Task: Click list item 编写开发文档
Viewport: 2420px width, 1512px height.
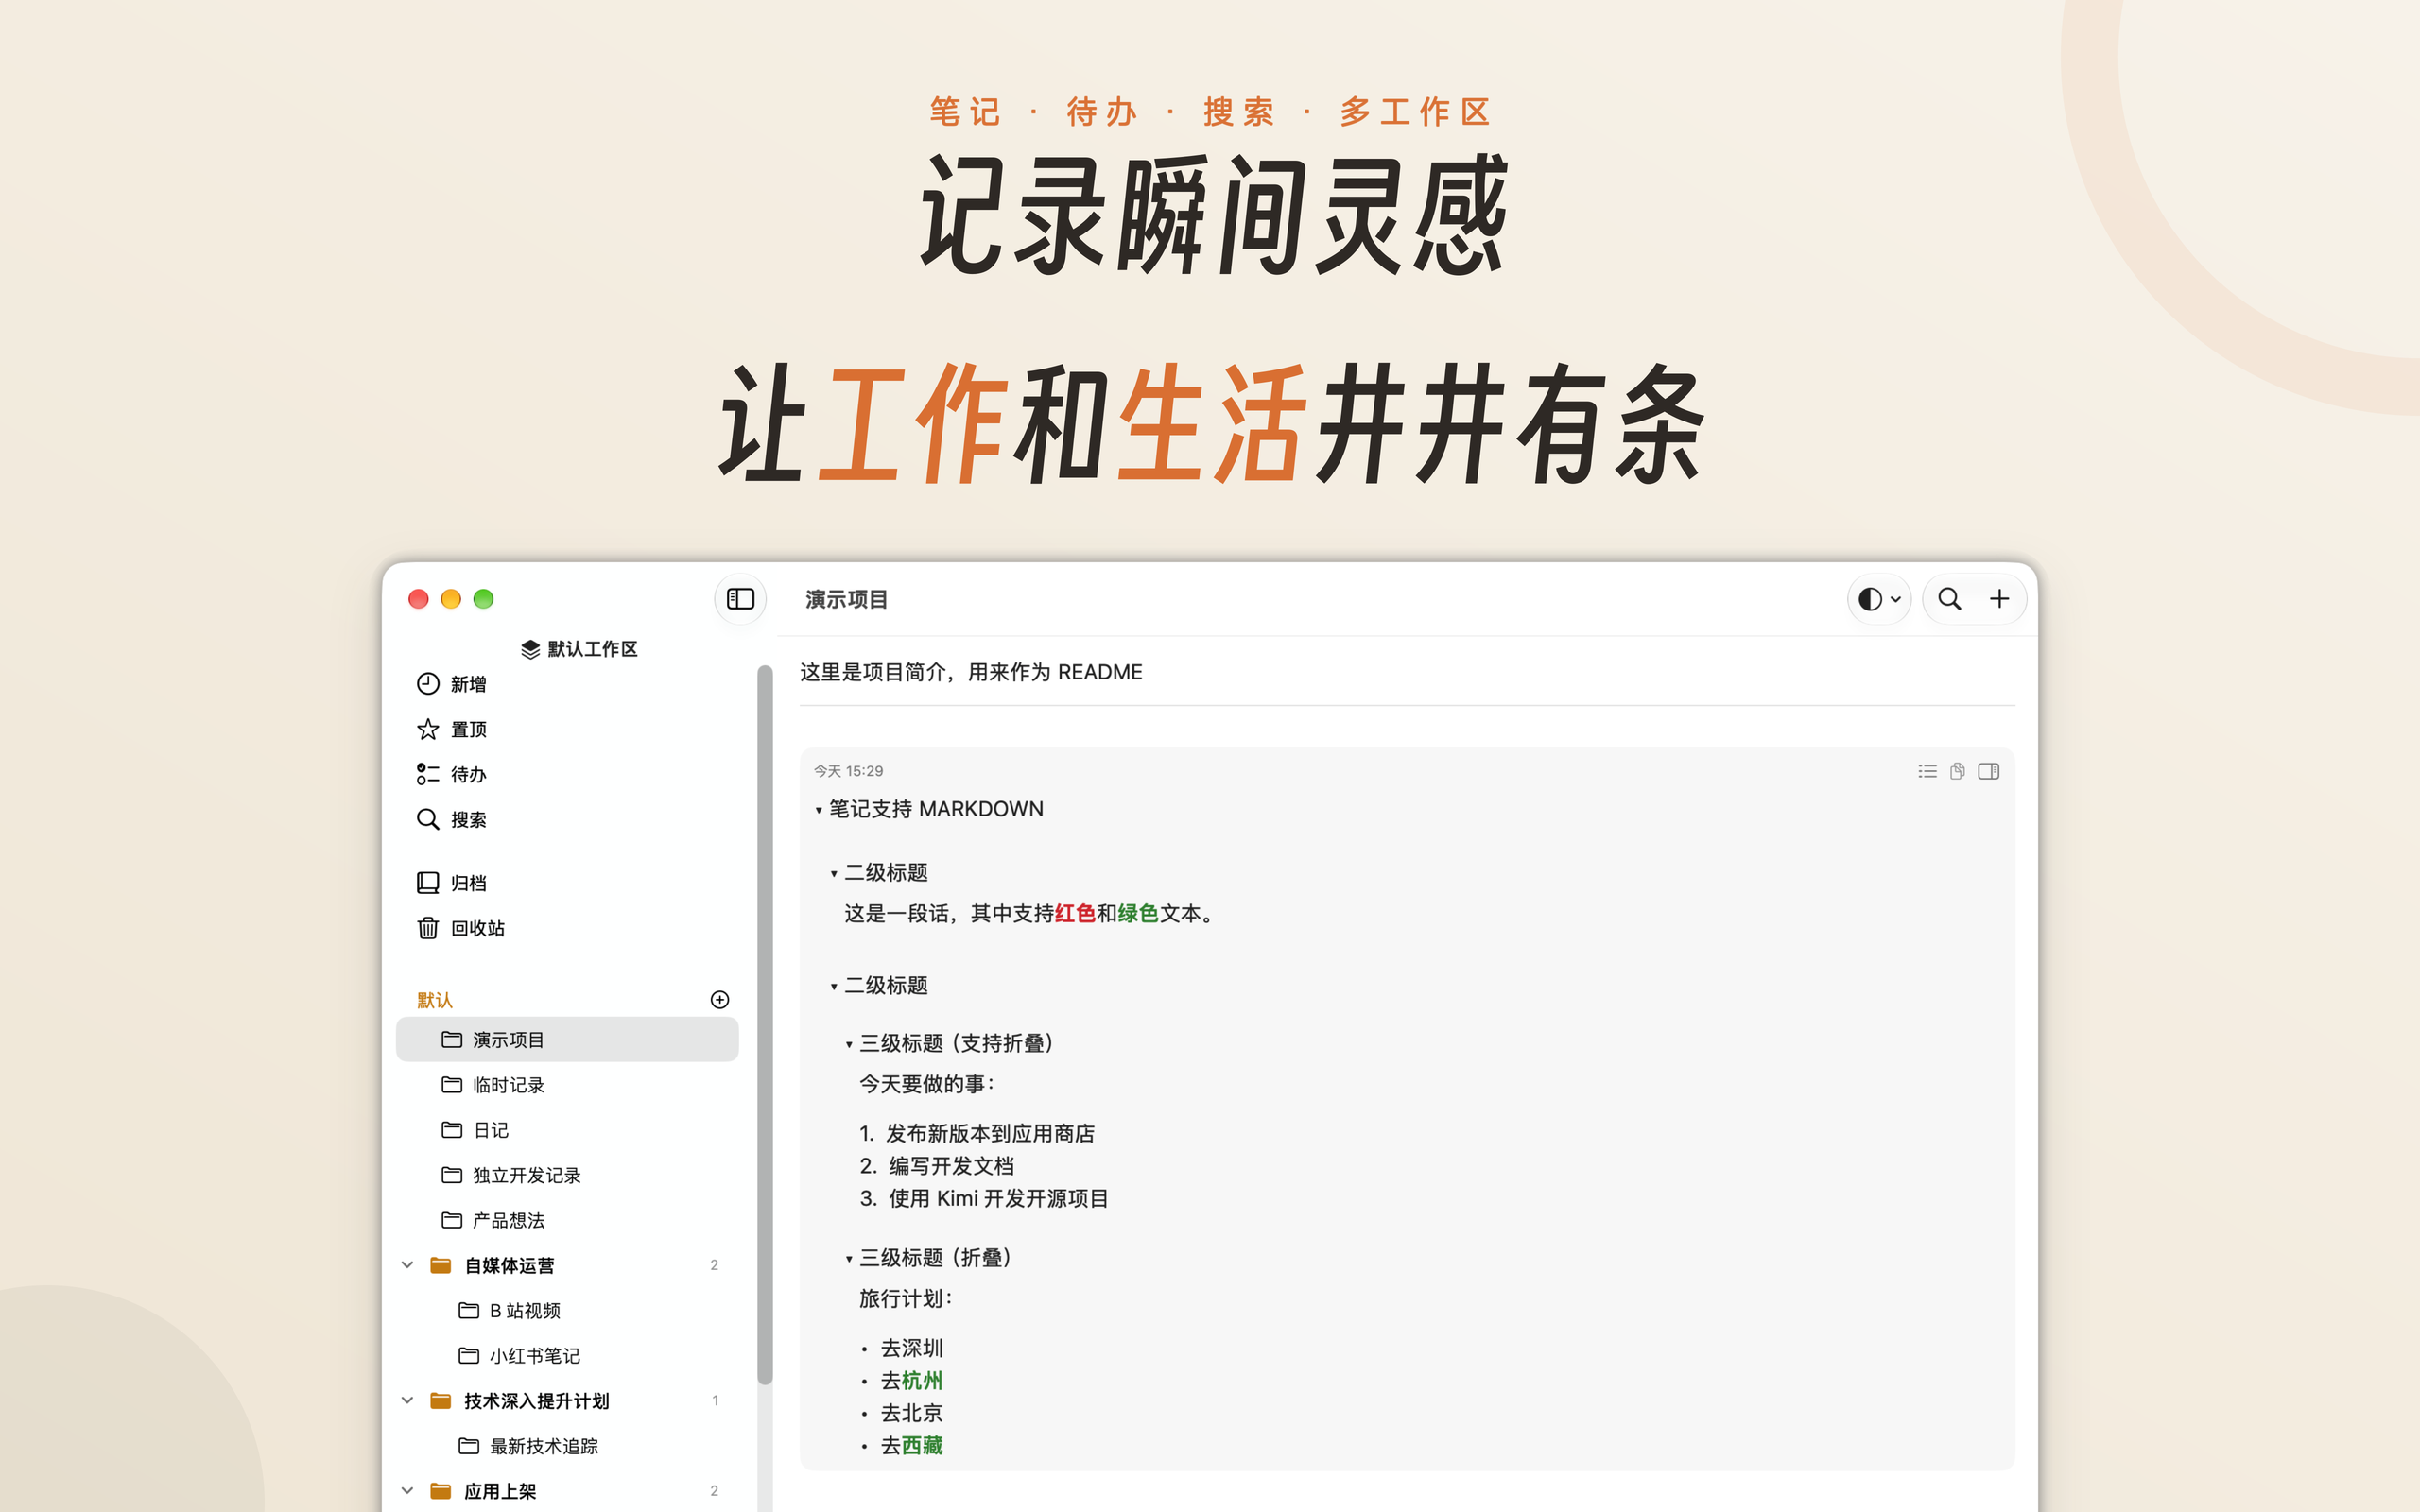Action: 951,1166
